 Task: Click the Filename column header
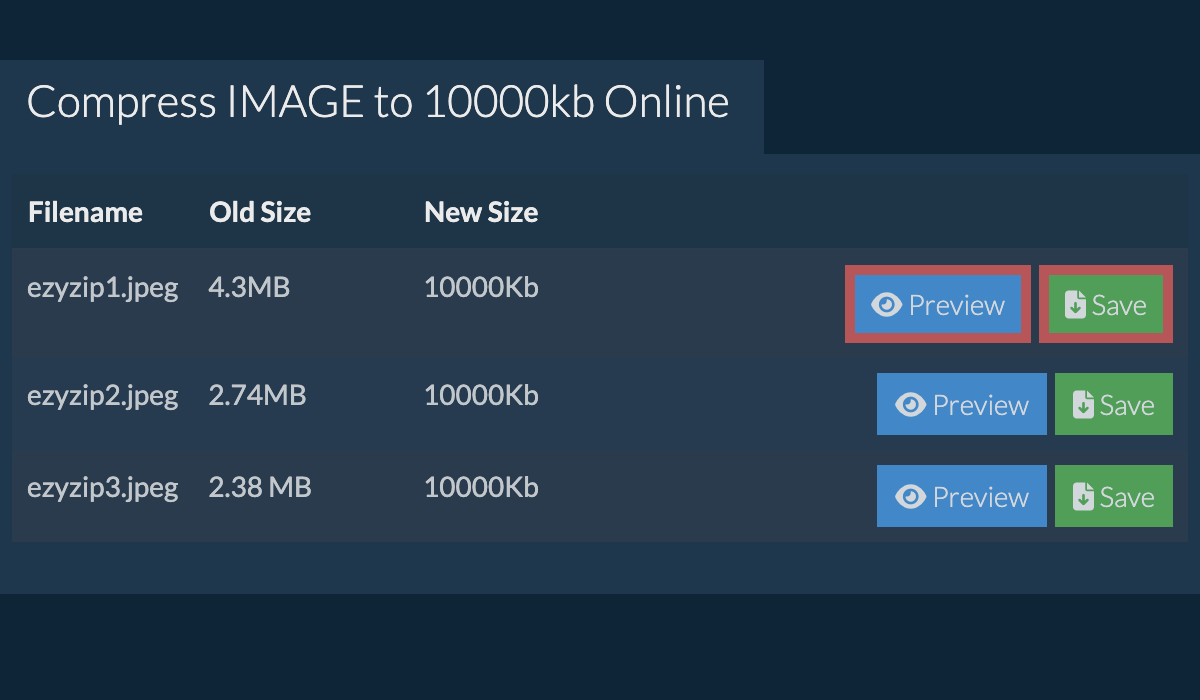pyautogui.click(x=85, y=212)
